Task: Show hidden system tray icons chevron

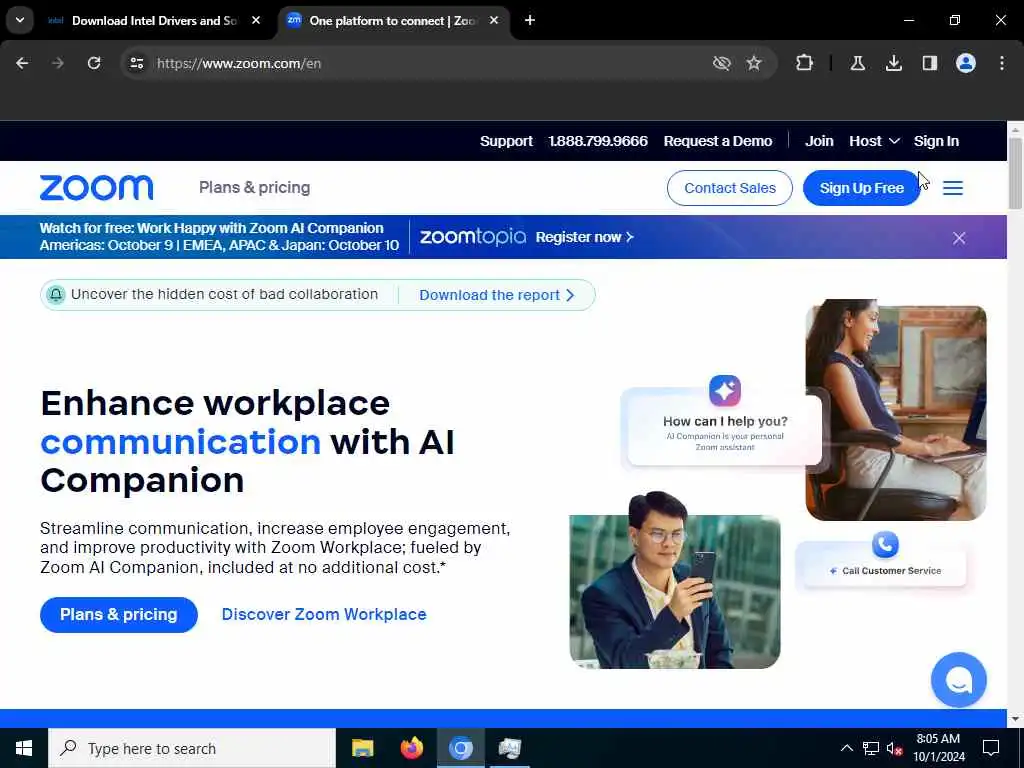Action: (846, 748)
